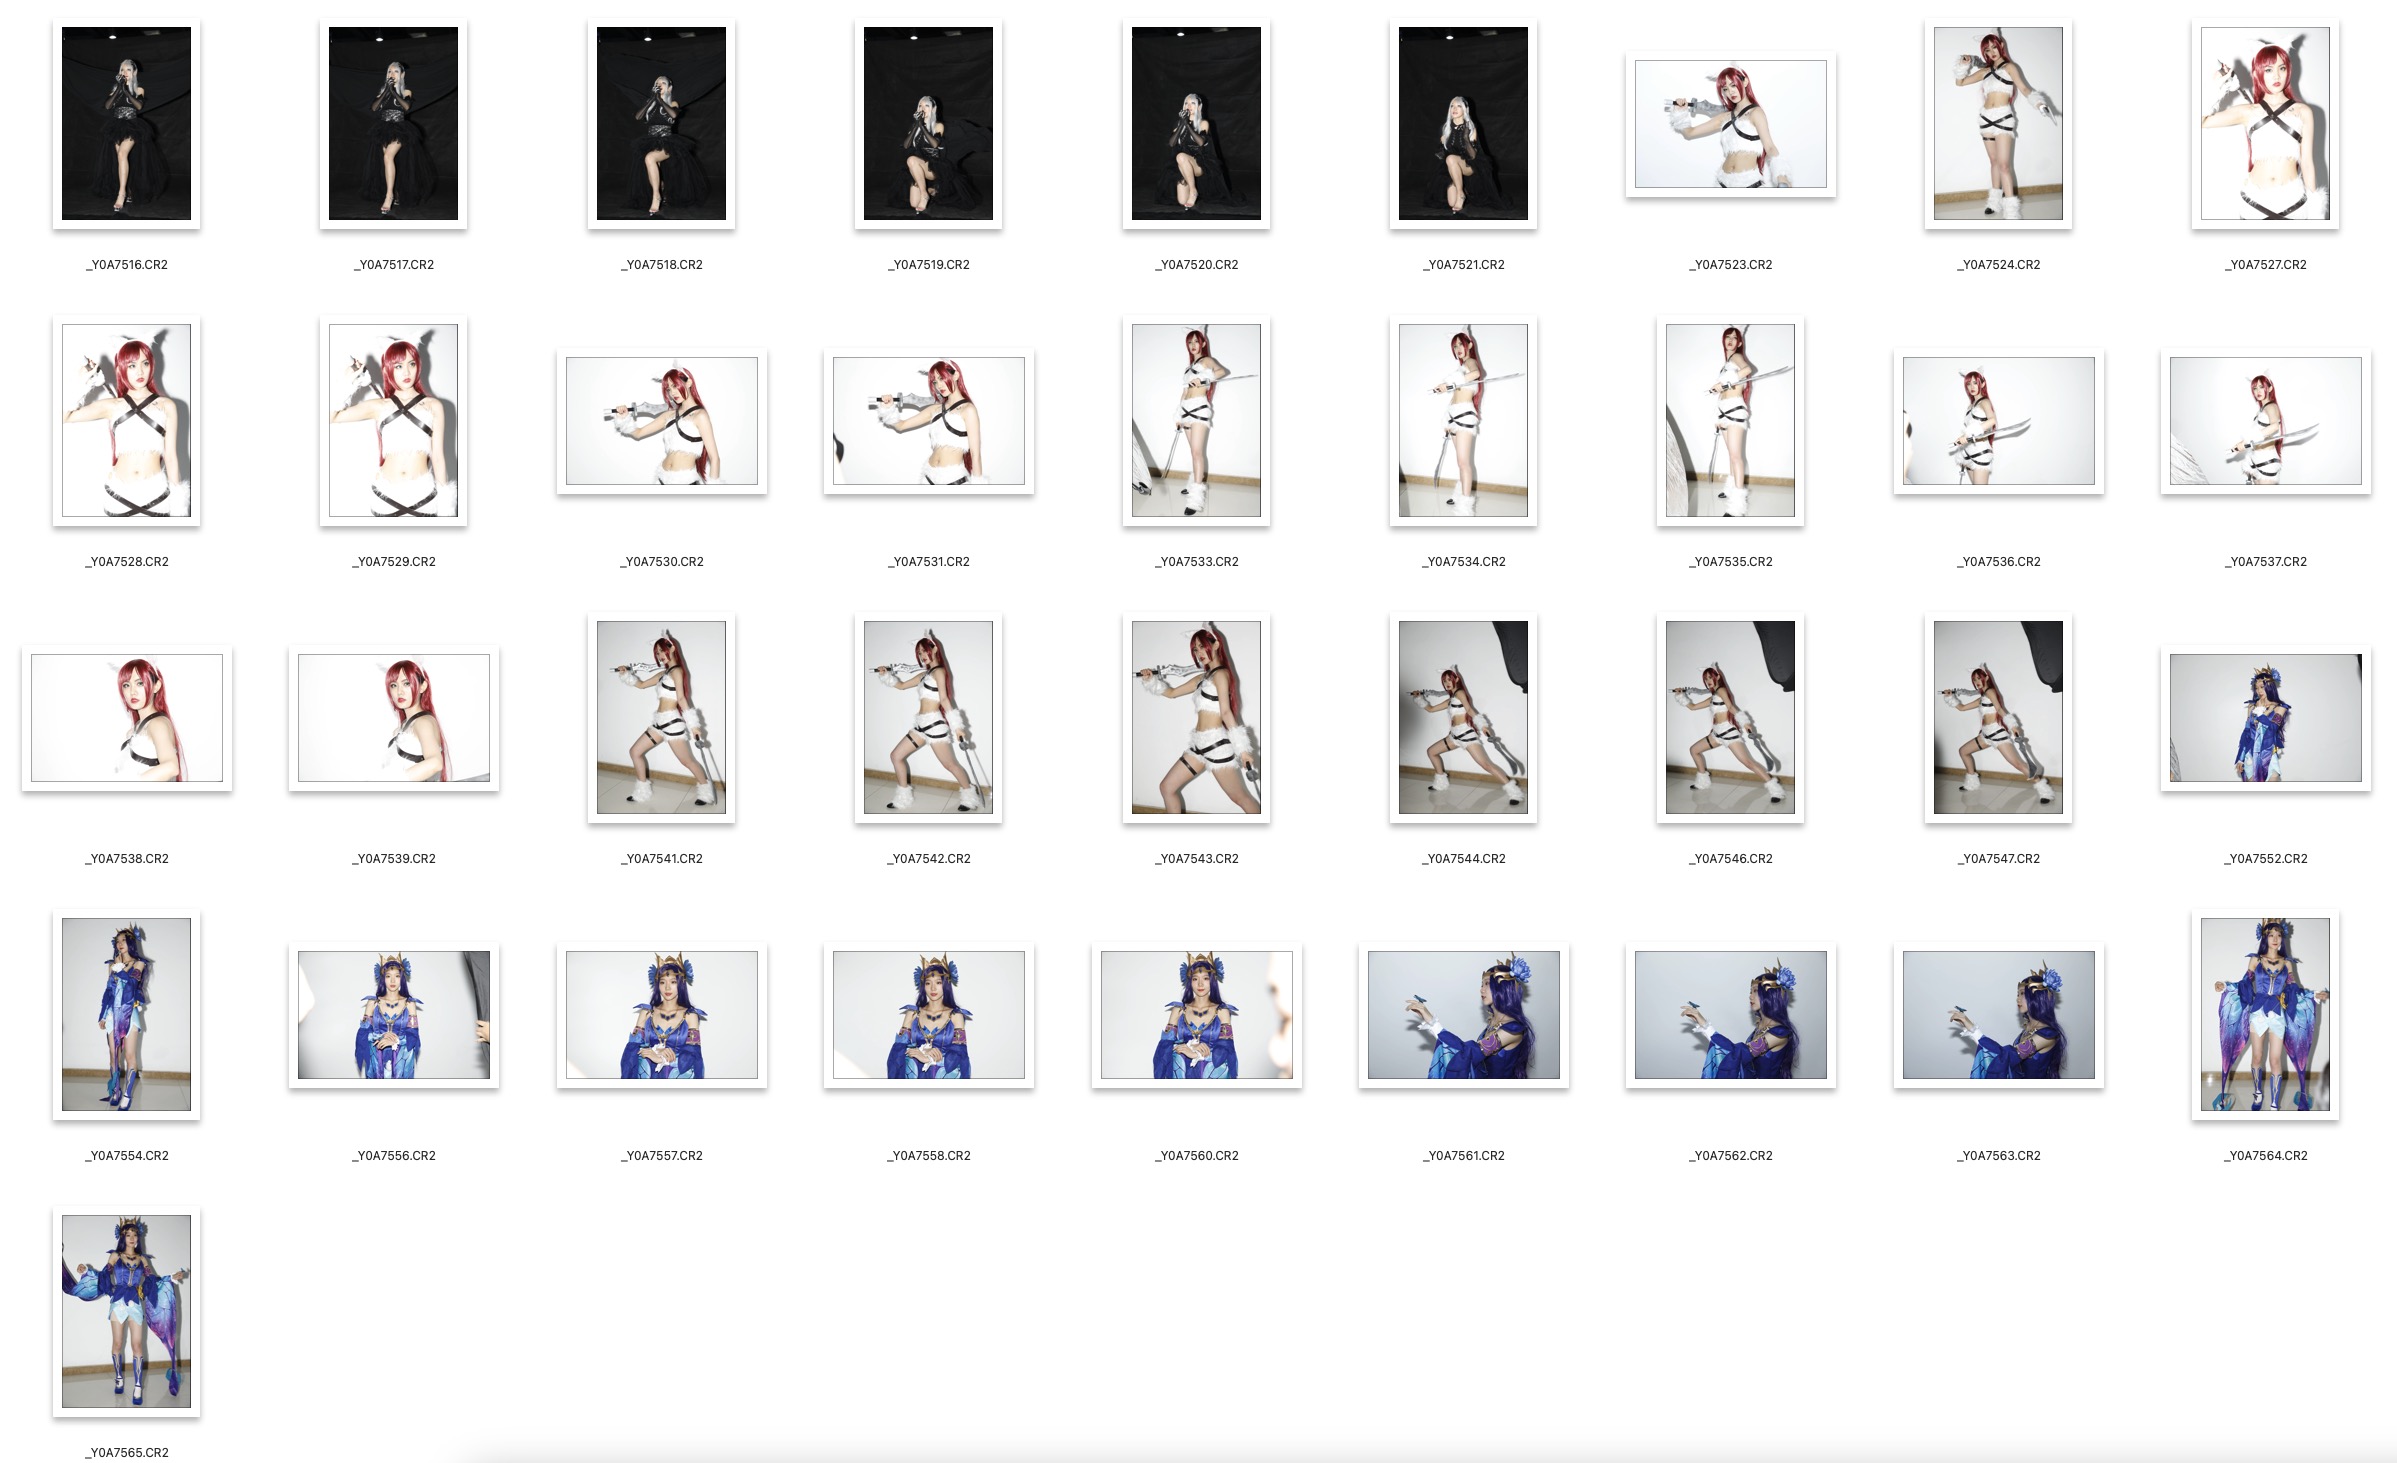Viewport: 2397px width, 1463px height.
Task: Select thumbnail _Y0A7516.CR2
Action: tap(126, 123)
